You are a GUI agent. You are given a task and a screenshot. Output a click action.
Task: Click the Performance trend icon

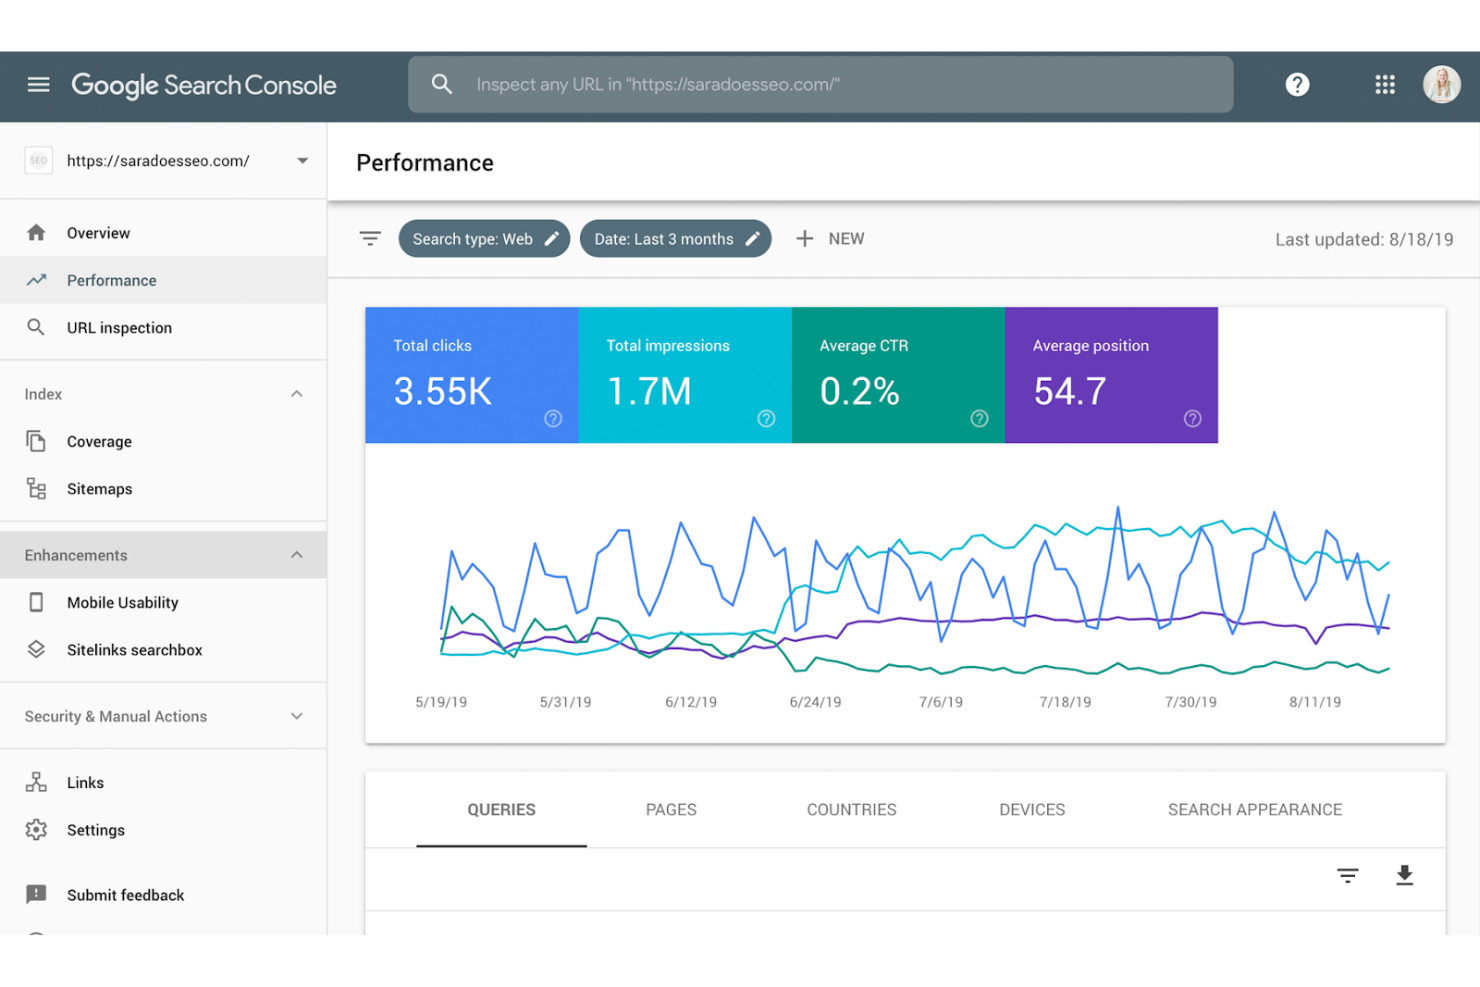pos(36,280)
